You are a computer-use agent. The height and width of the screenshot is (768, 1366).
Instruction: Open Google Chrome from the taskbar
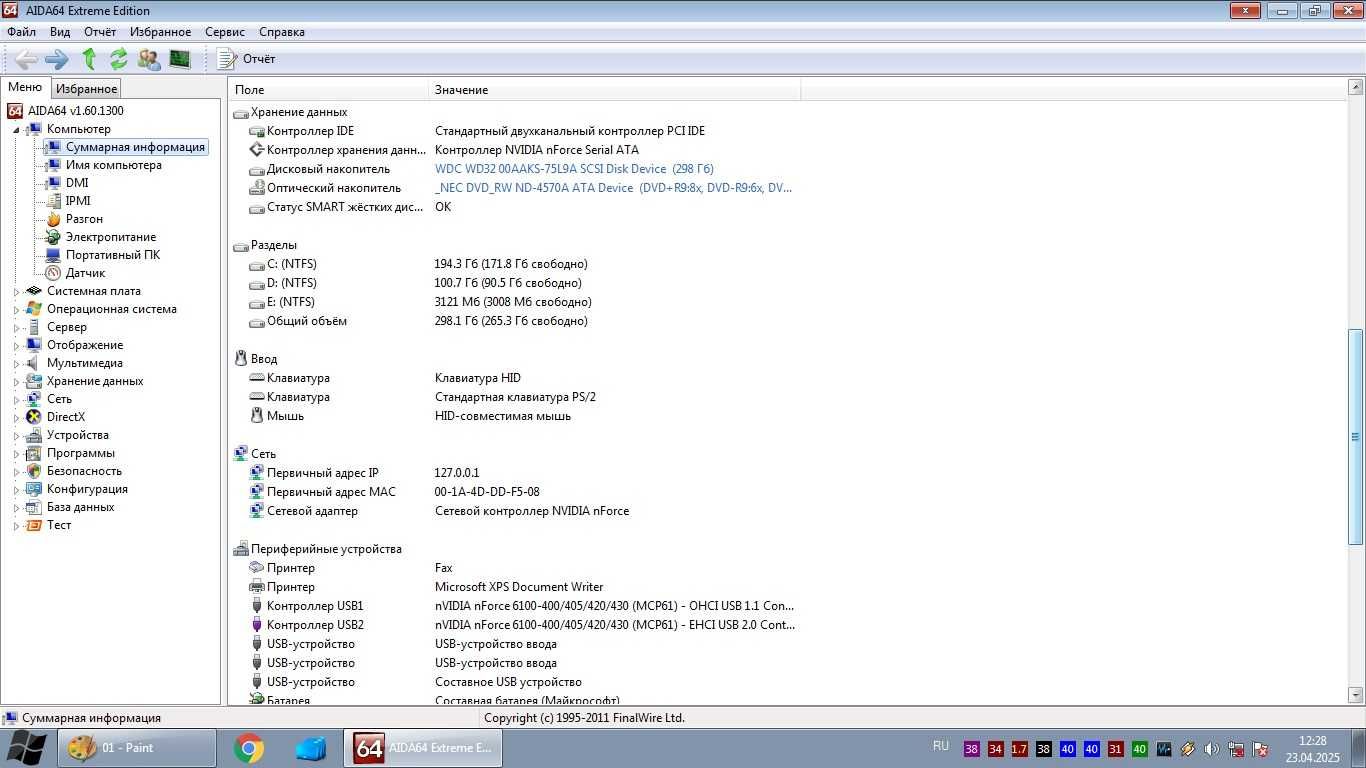coord(249,748)
